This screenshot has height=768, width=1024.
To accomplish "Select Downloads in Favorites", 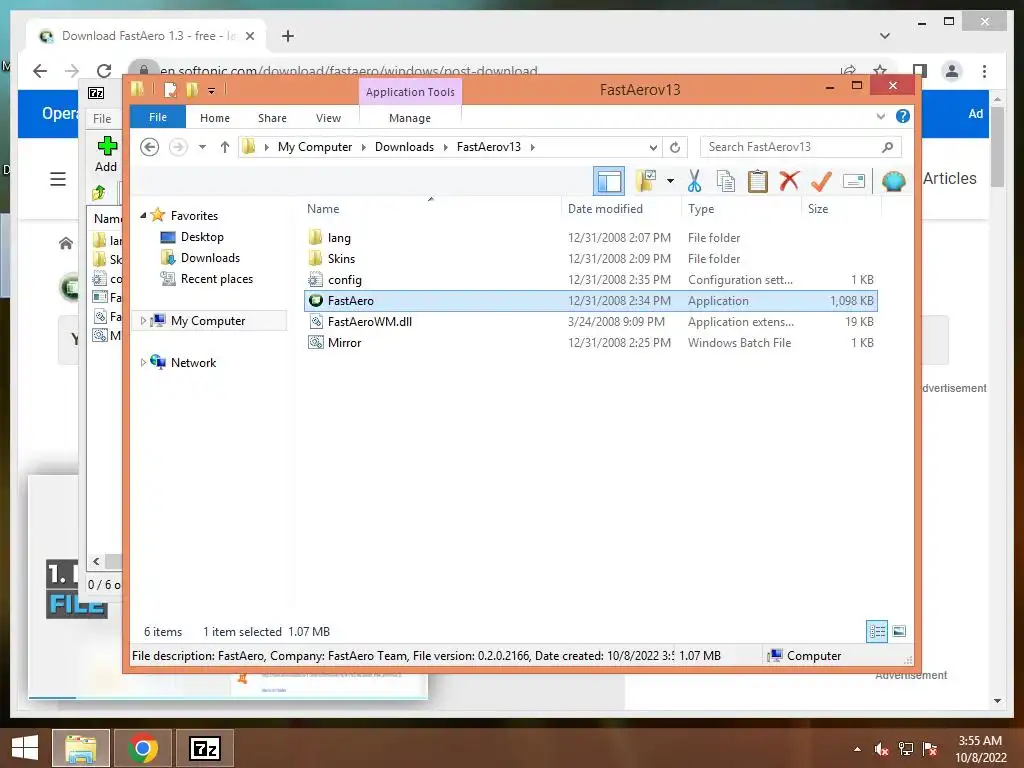I will [210, 257].
